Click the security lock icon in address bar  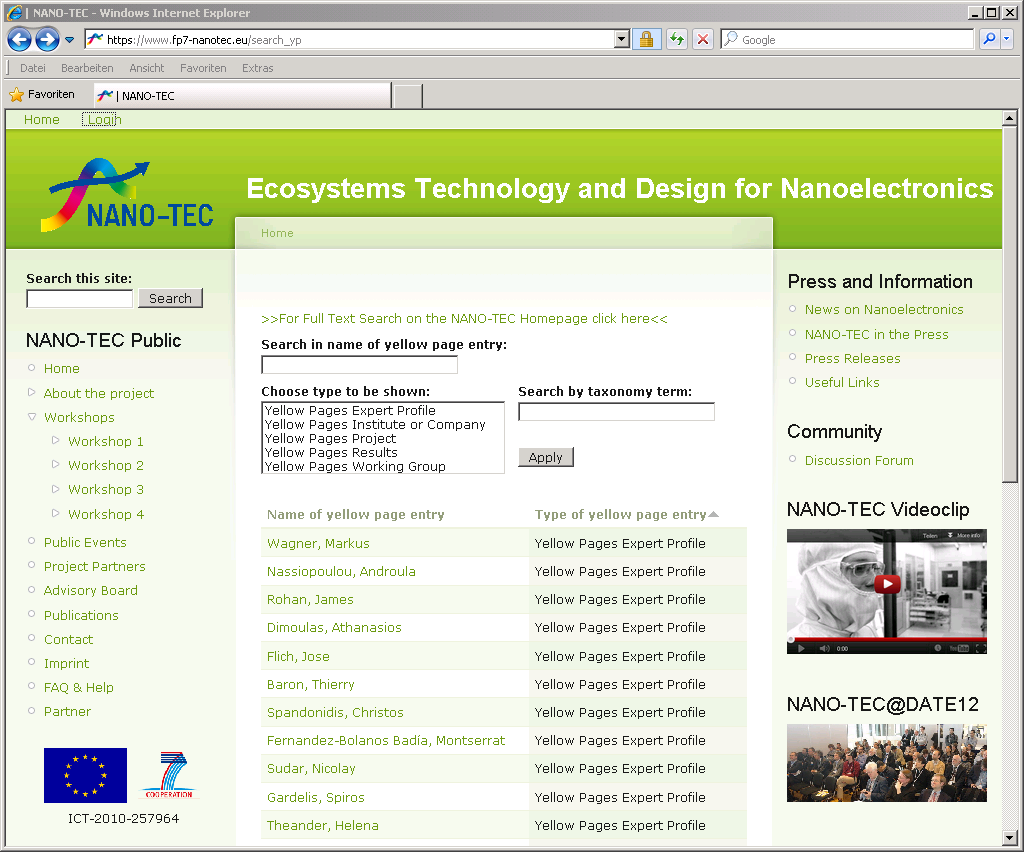click(646, 40)
